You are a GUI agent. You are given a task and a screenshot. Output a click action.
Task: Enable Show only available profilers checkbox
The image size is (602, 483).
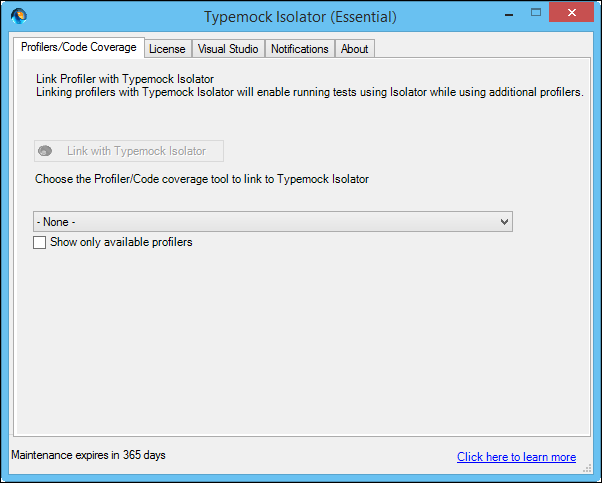pos(40,242)
